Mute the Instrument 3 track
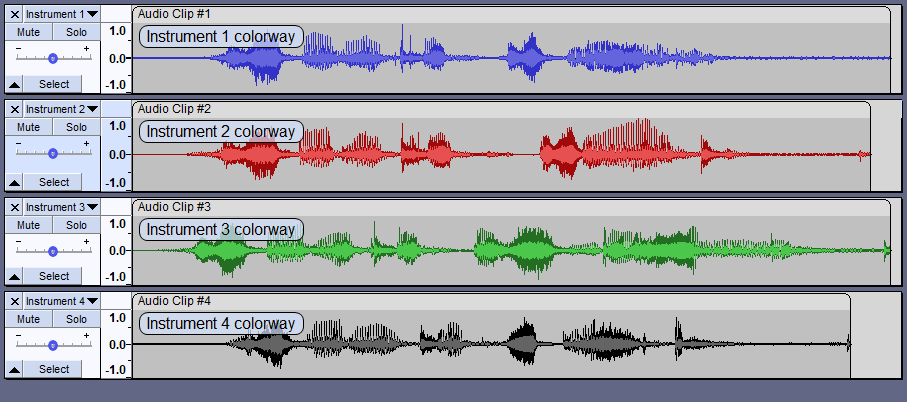Viewport: 907px width, 402px height. [x=28, y=225]
